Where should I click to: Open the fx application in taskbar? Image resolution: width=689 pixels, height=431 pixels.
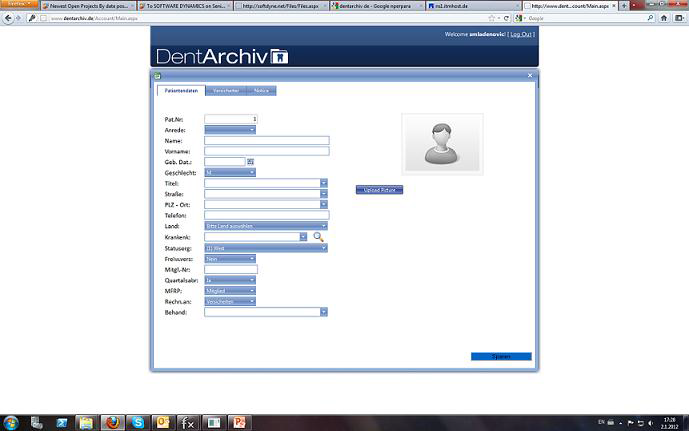pyautogui.click(x=188, y=423)
